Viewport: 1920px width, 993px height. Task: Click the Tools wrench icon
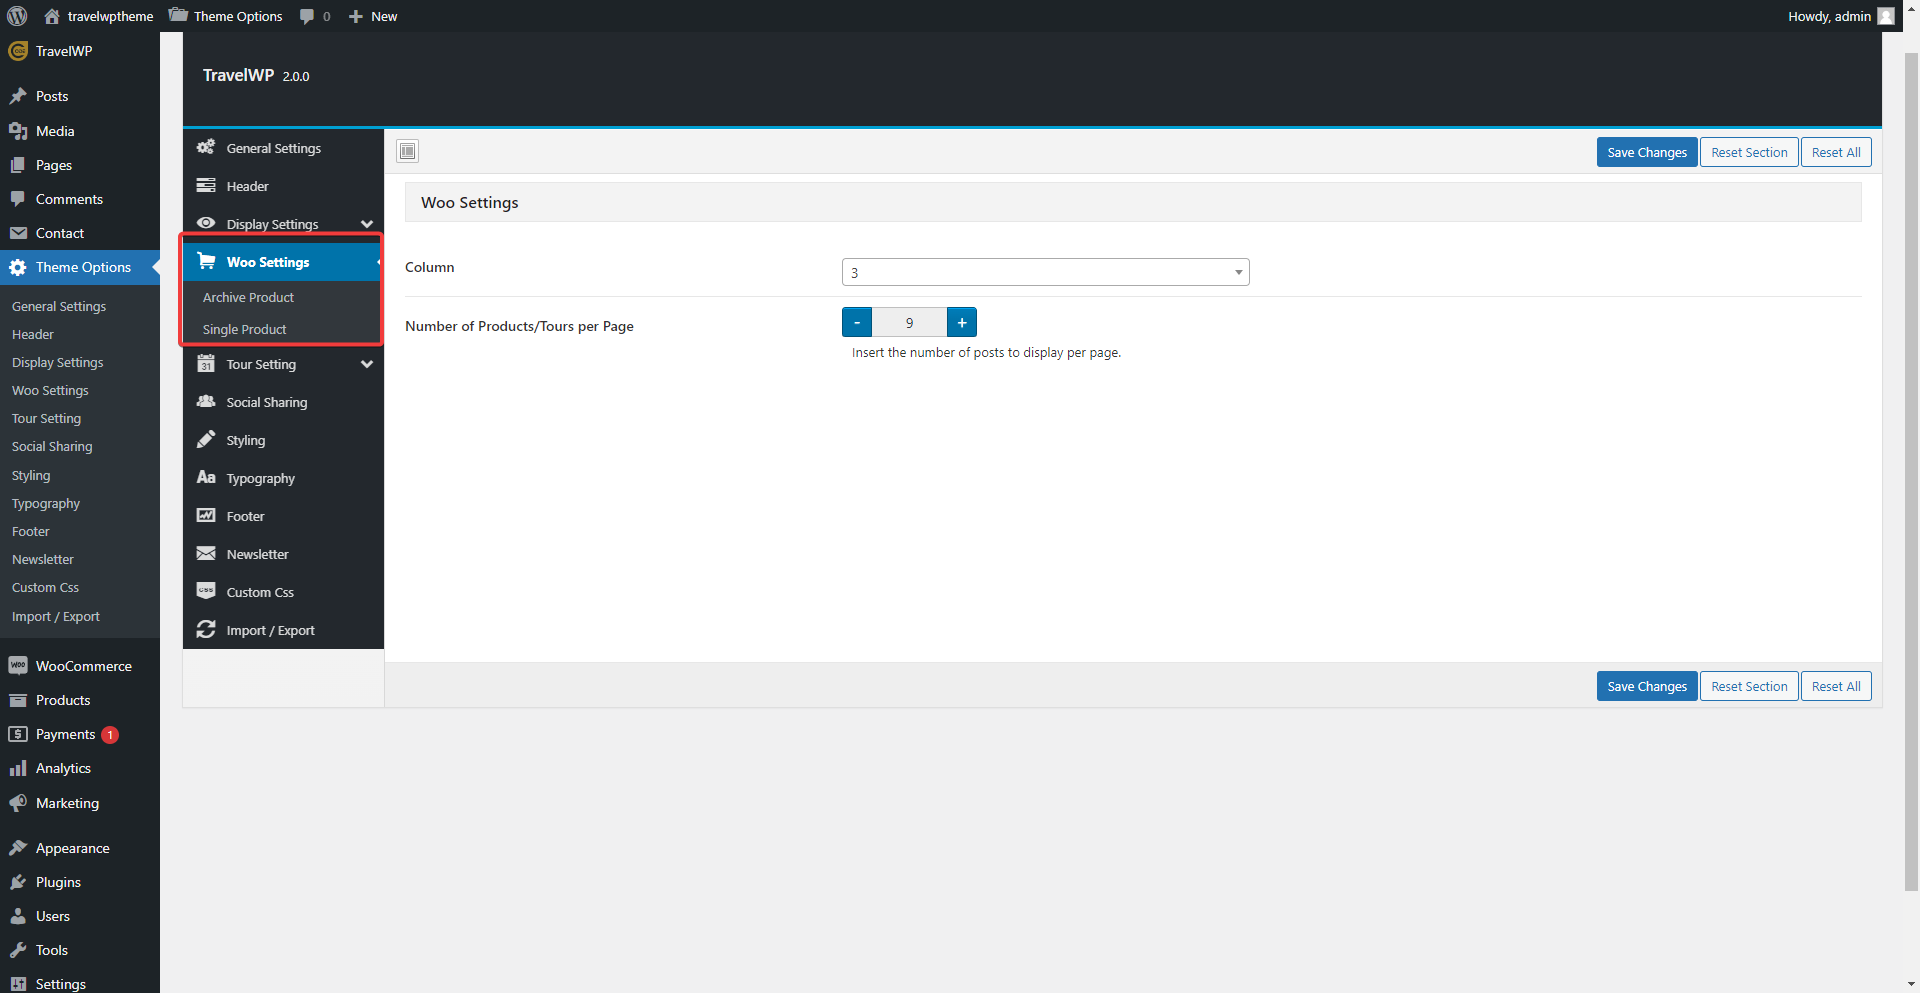click(x=17, y=950)
